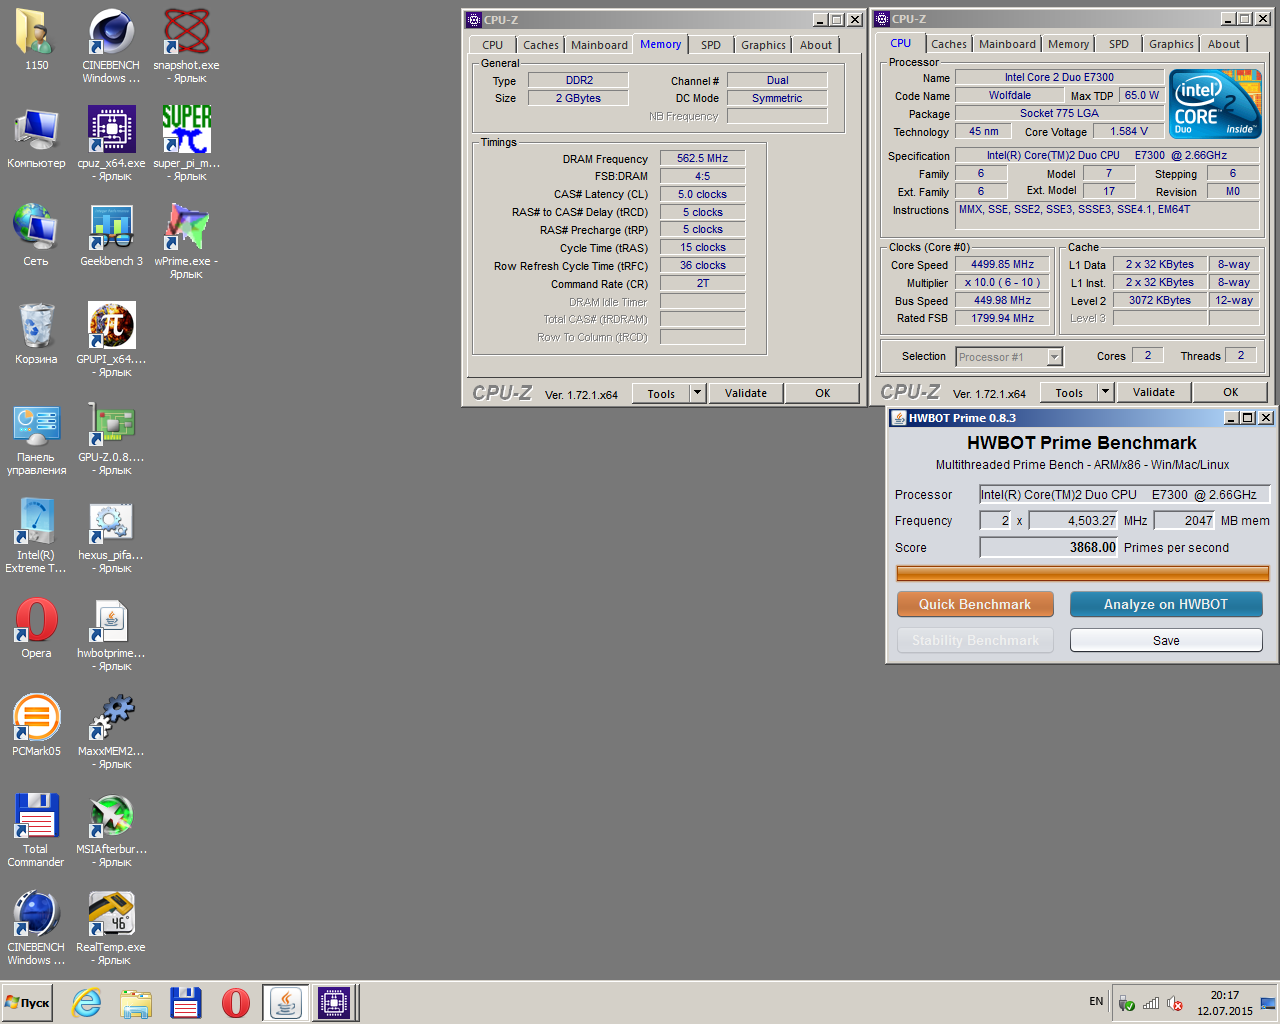Open the 1150 folder icon
Screen dimensions: 1280x1024
click(x=36, y=40)
